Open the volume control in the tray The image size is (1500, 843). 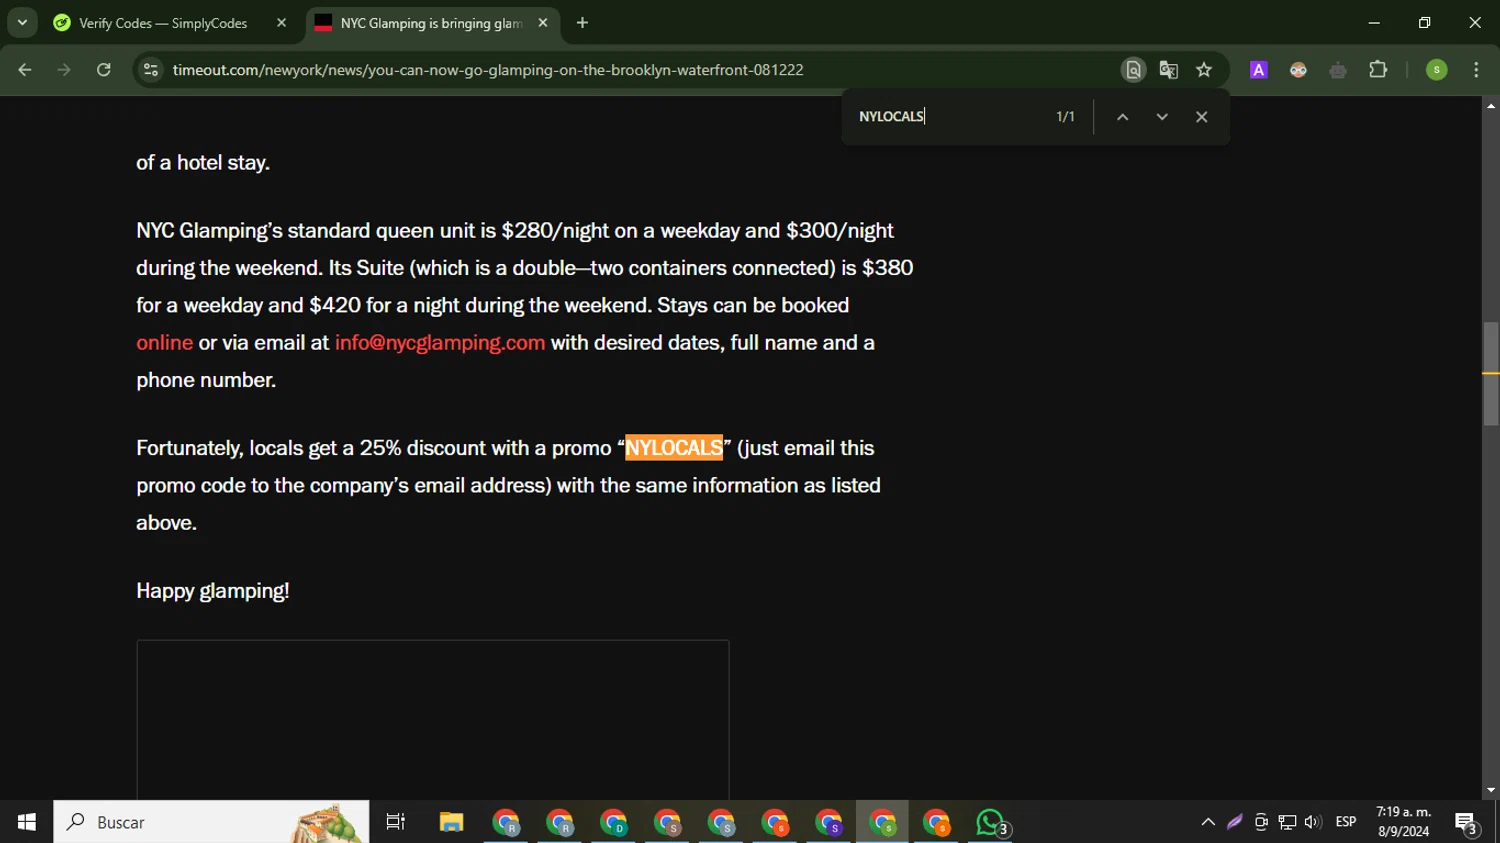coord(1313,822)
